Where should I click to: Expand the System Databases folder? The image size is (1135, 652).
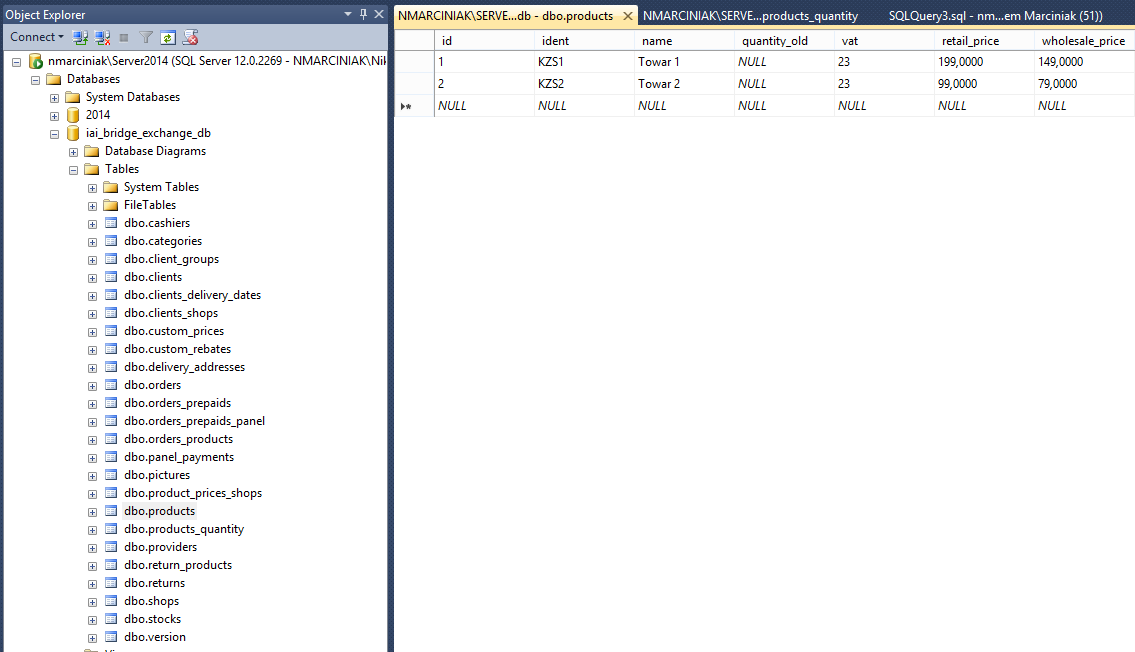pos(55,97)
